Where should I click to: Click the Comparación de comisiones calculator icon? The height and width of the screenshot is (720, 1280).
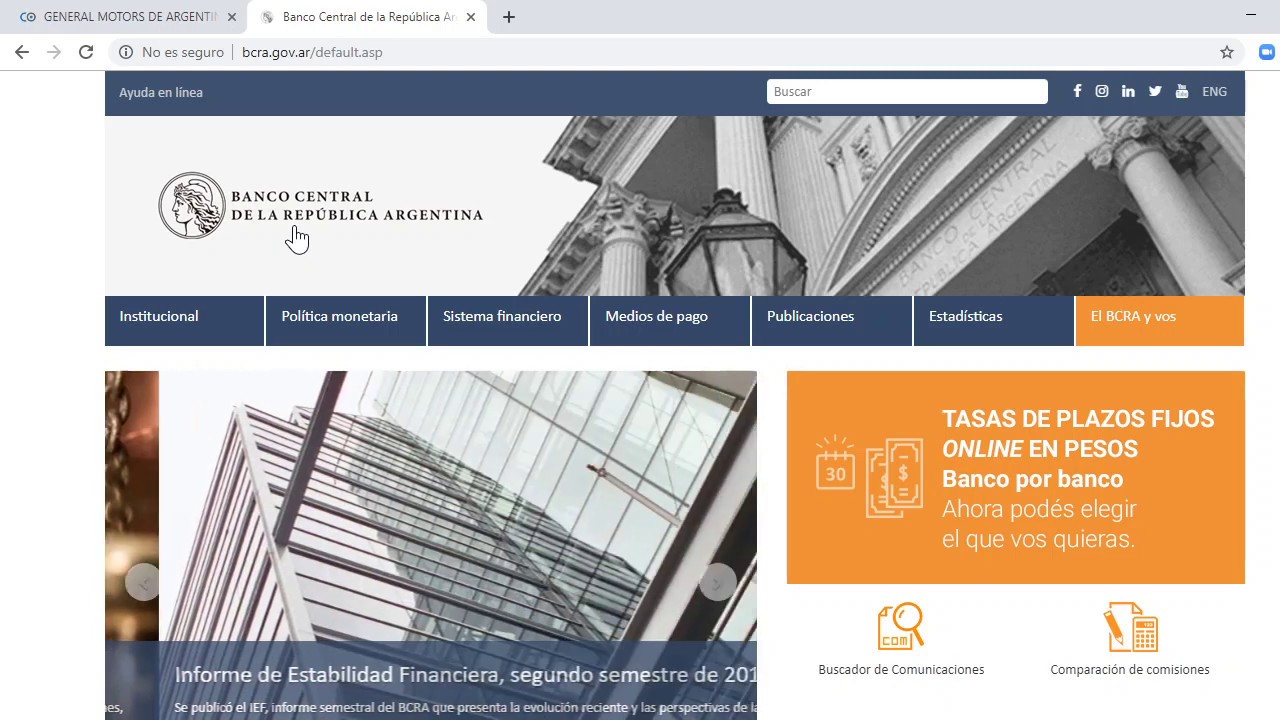coord(1130,627)
